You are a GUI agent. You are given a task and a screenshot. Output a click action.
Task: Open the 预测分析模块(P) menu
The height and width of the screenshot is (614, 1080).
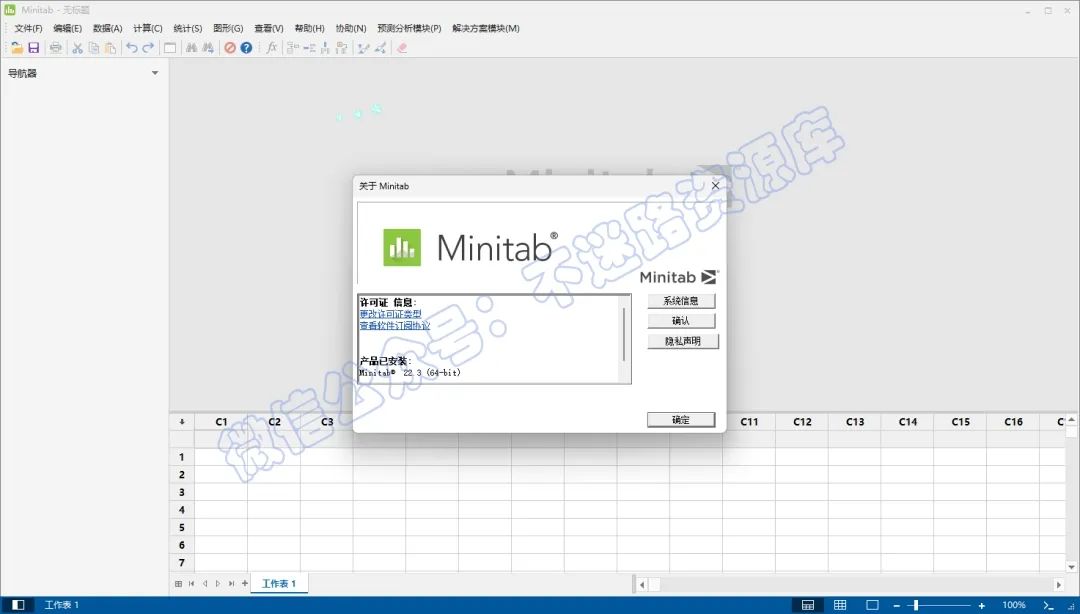pos(409,28)
